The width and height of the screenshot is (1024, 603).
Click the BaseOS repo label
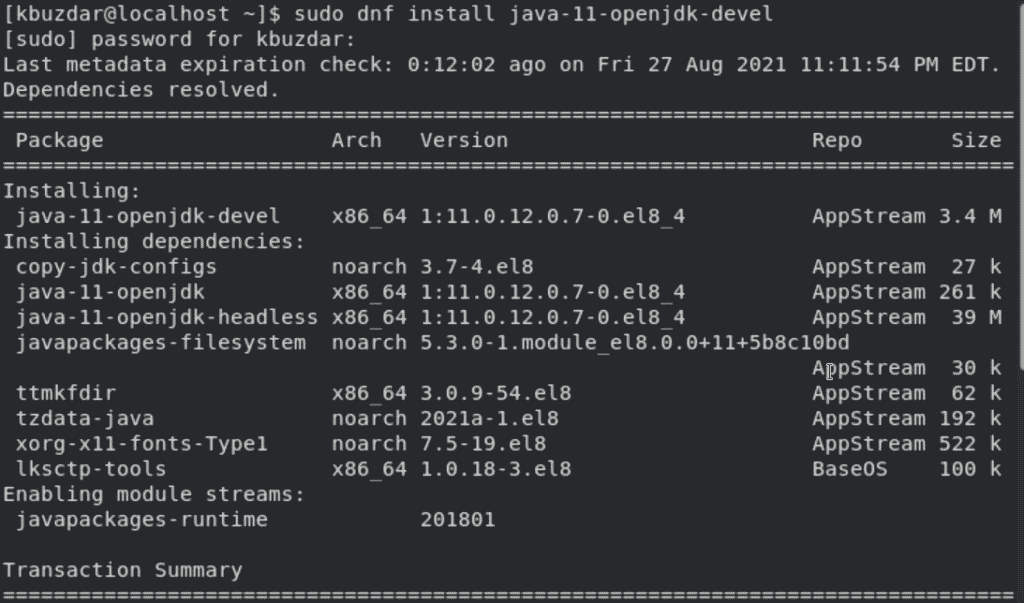[x=849, y=469]
